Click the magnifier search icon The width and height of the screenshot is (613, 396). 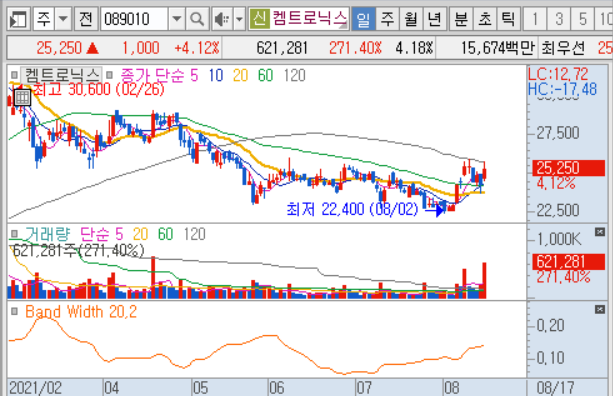197,19
